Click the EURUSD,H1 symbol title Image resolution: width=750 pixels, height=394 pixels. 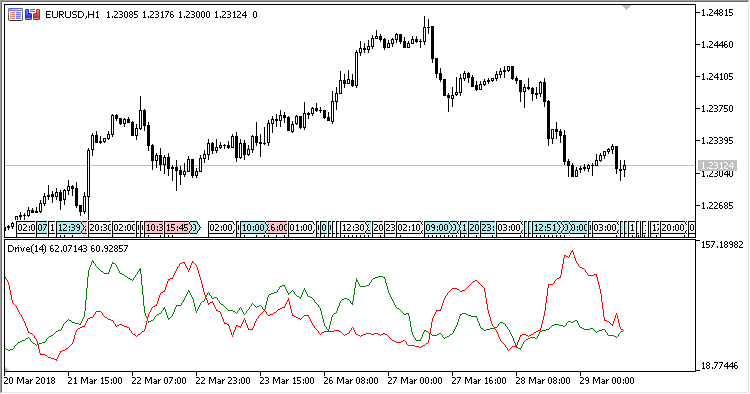tap(72, 15)
